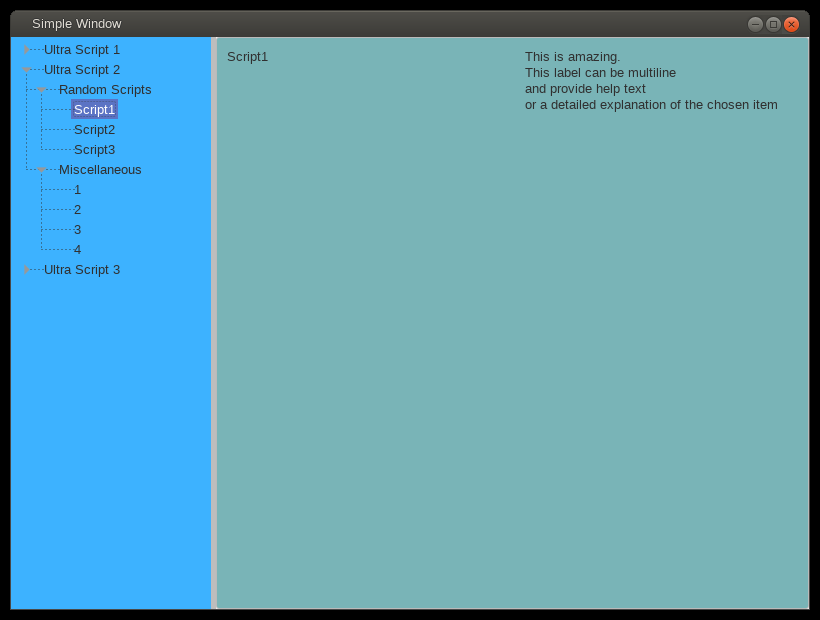The image size is (820, 620).
Task: Collapse the Ultra Script 2 tree node
Action: pyautogui.click(x=27, y=70)
